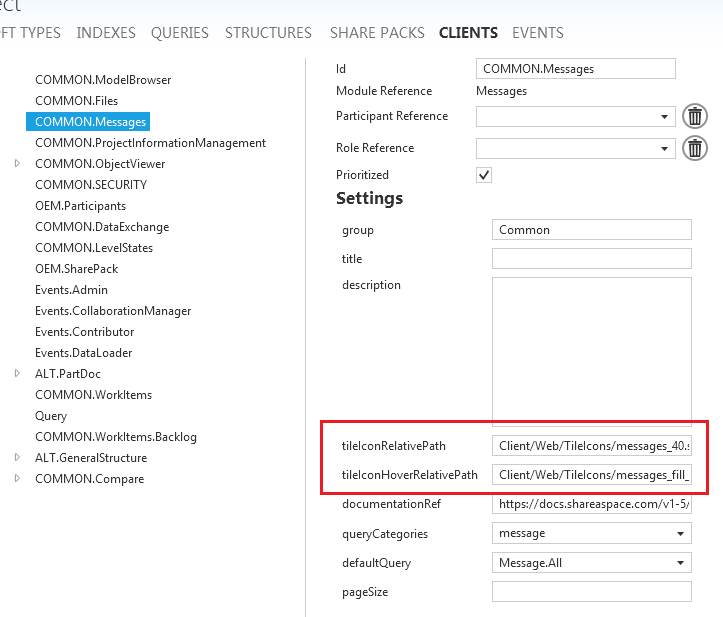Open the INDEXES tab

106,33
